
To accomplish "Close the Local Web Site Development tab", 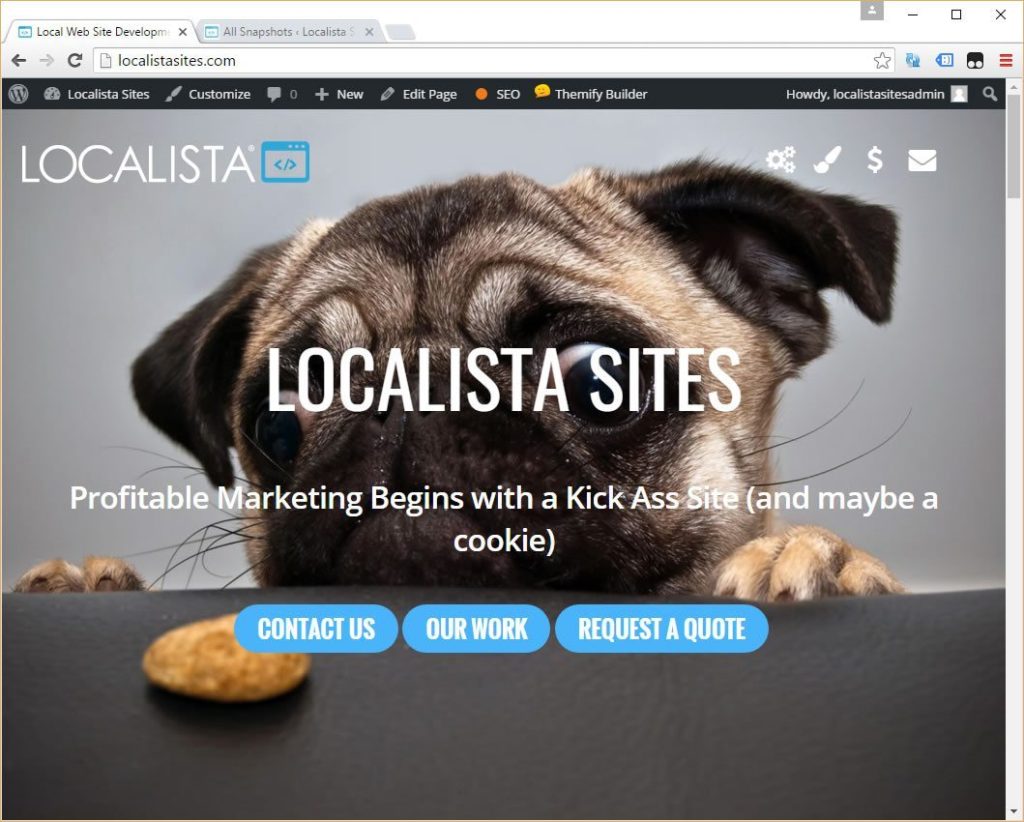I will (183, 32).
